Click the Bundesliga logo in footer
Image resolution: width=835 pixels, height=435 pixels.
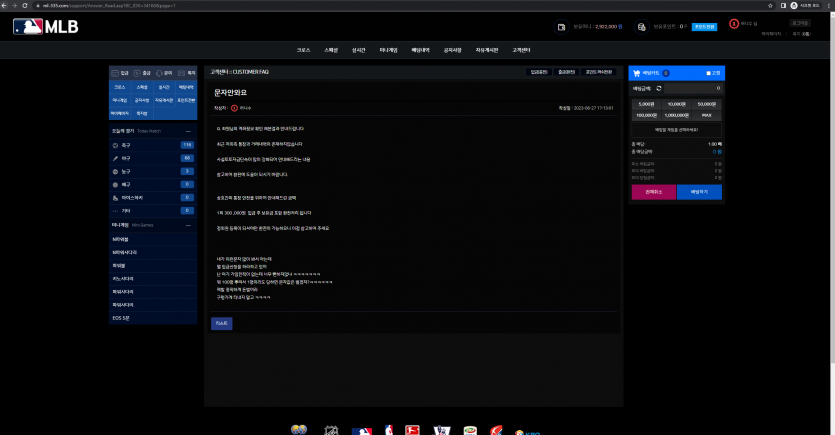click(412, 430)
